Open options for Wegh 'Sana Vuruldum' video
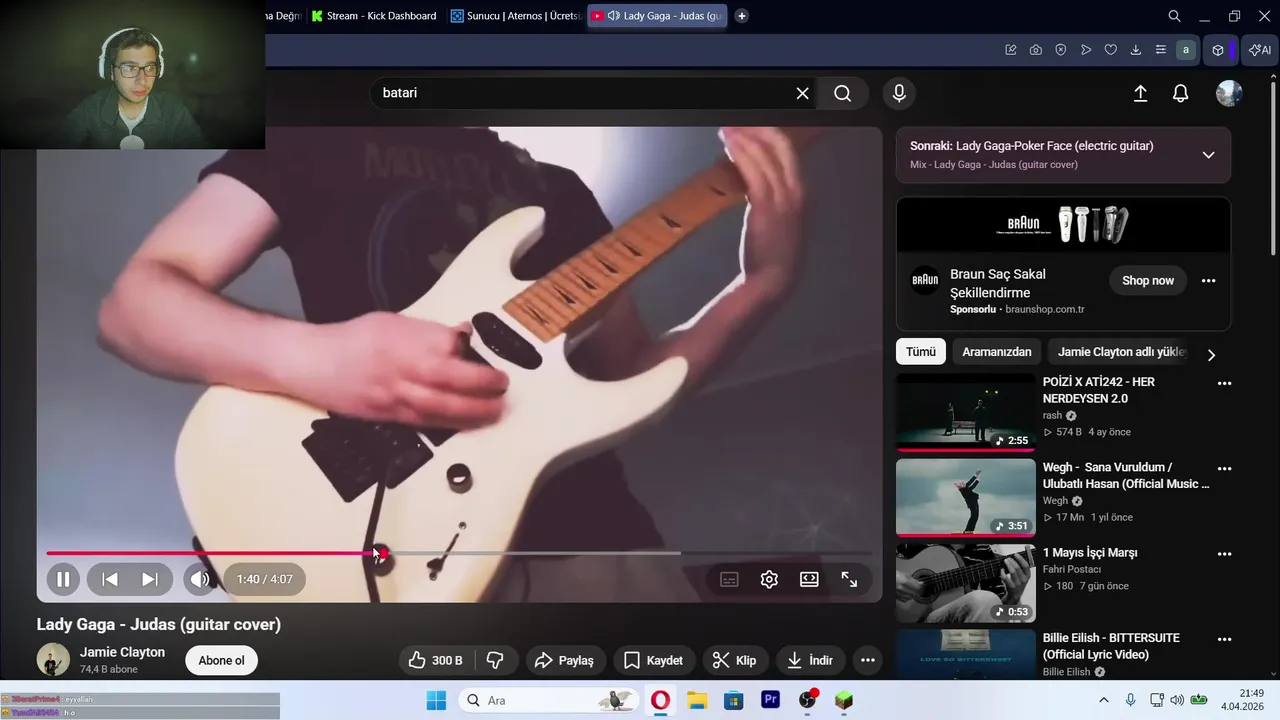The image size is (1280, 720). pyautogui.click(x=1224, y=468)
